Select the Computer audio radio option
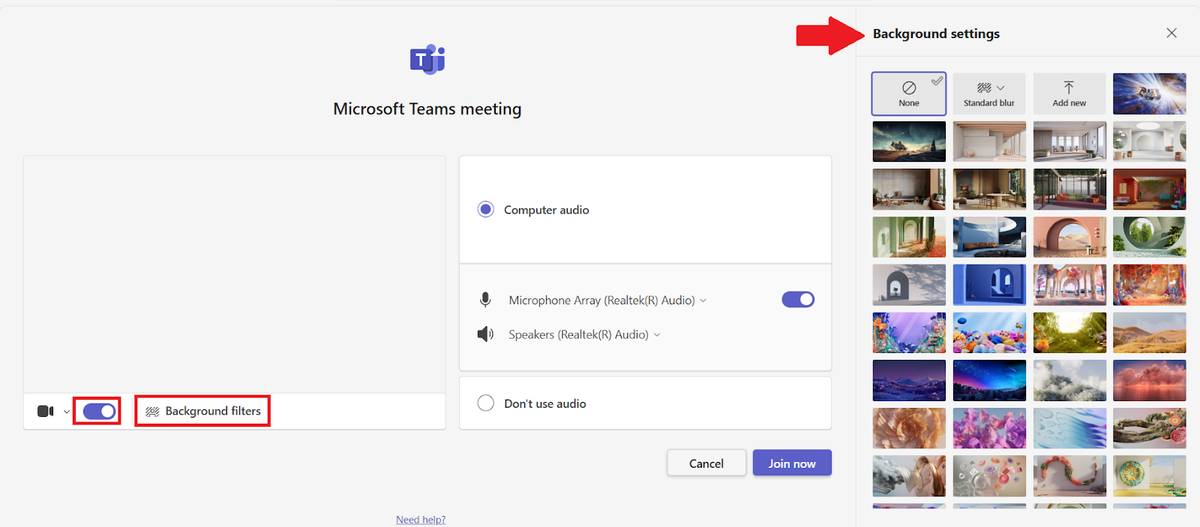1200x527 pixels. (486, 210)
